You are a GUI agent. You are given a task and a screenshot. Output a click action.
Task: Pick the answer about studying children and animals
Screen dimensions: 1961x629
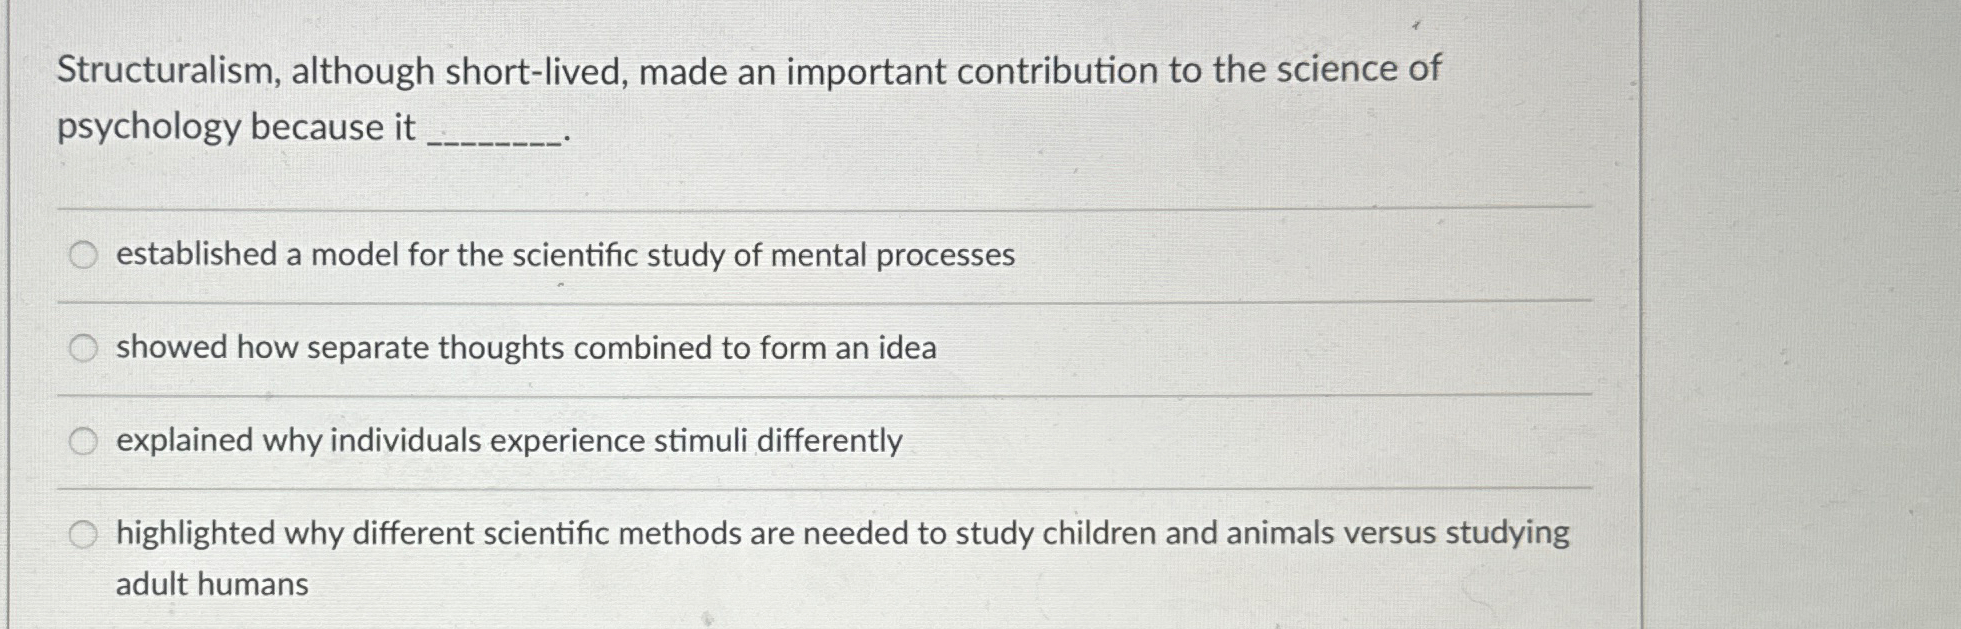click(85, 532)
